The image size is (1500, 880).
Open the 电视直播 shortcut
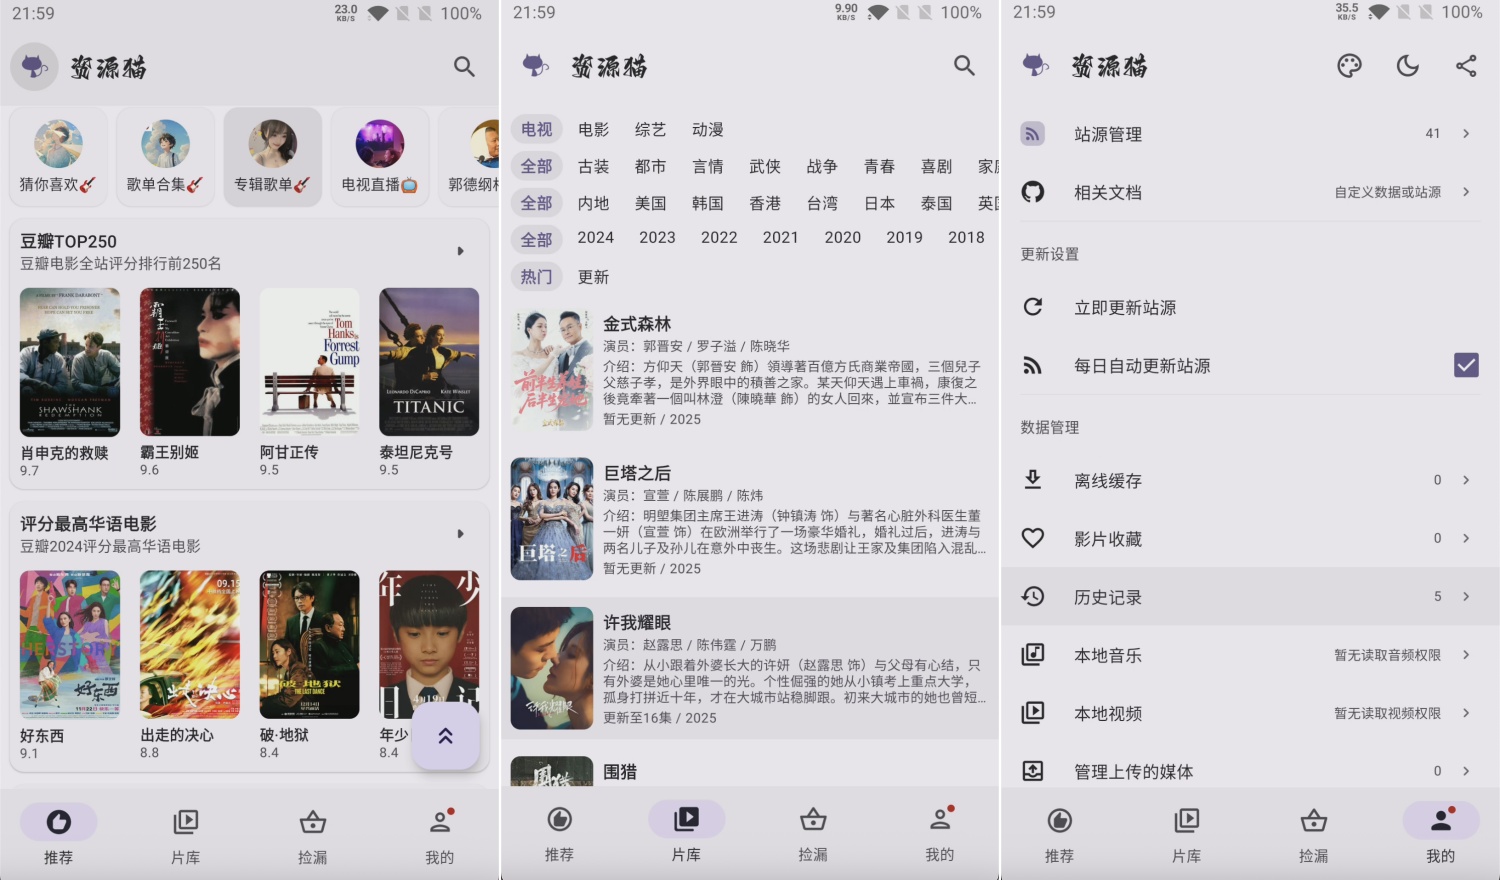tap(379, 156)
